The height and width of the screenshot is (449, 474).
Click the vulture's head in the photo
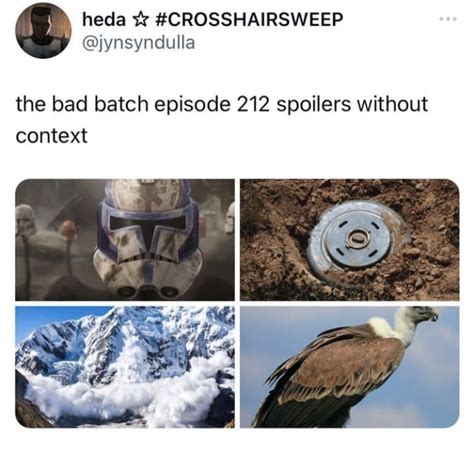point(423,314)
